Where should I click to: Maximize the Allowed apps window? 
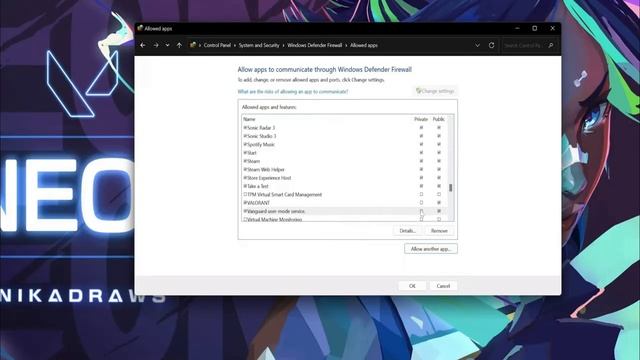point(535,28)
